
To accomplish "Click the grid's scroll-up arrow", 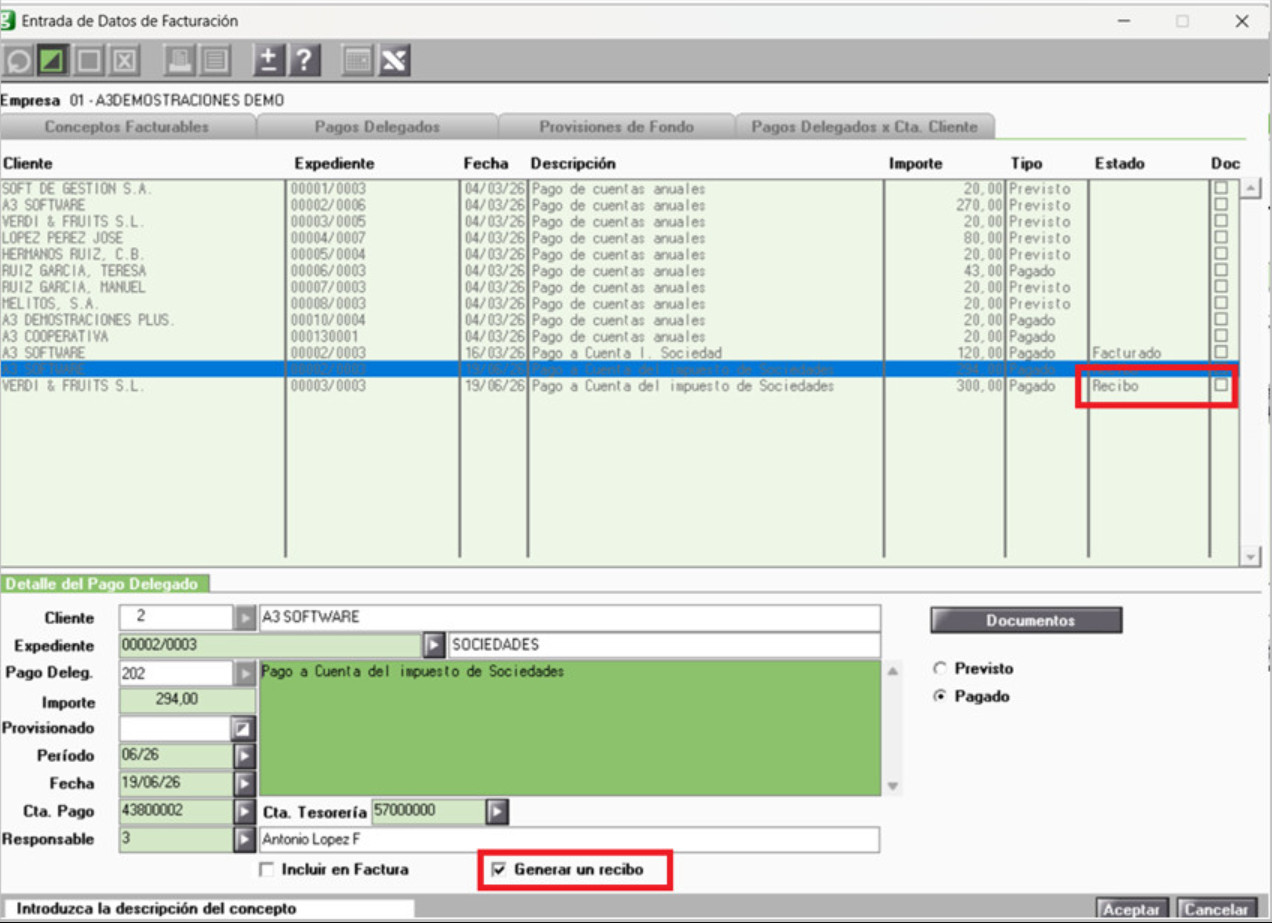I will [1250, 189].
